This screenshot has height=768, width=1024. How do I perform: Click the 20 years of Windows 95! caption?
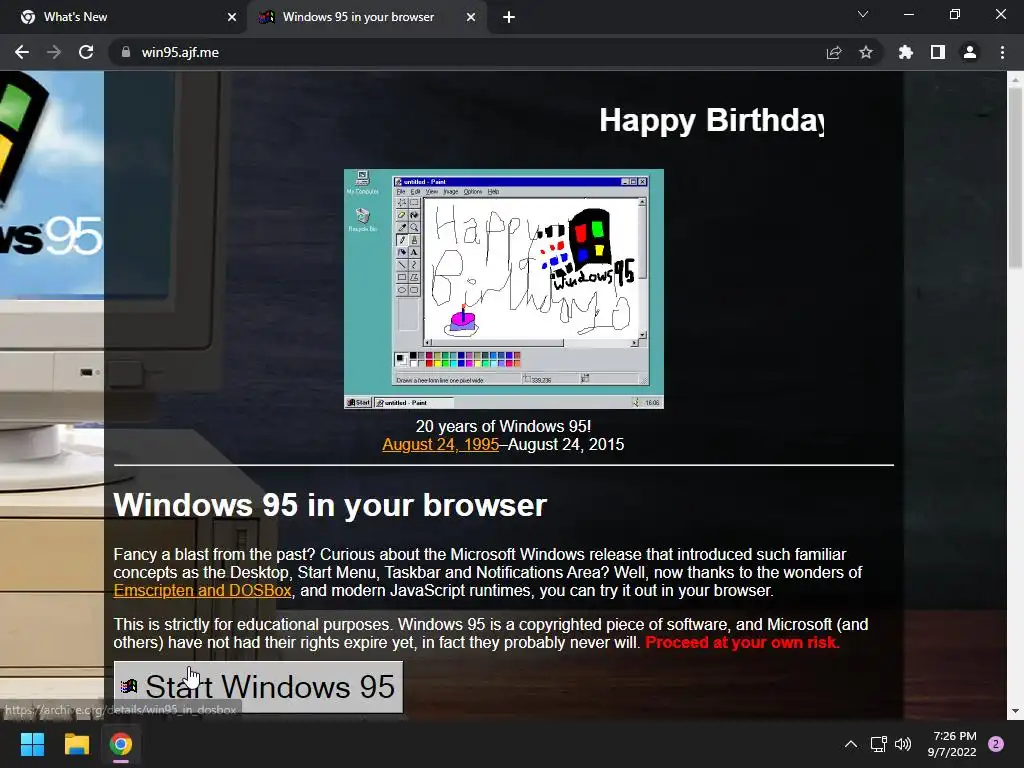tap(504, 426)
